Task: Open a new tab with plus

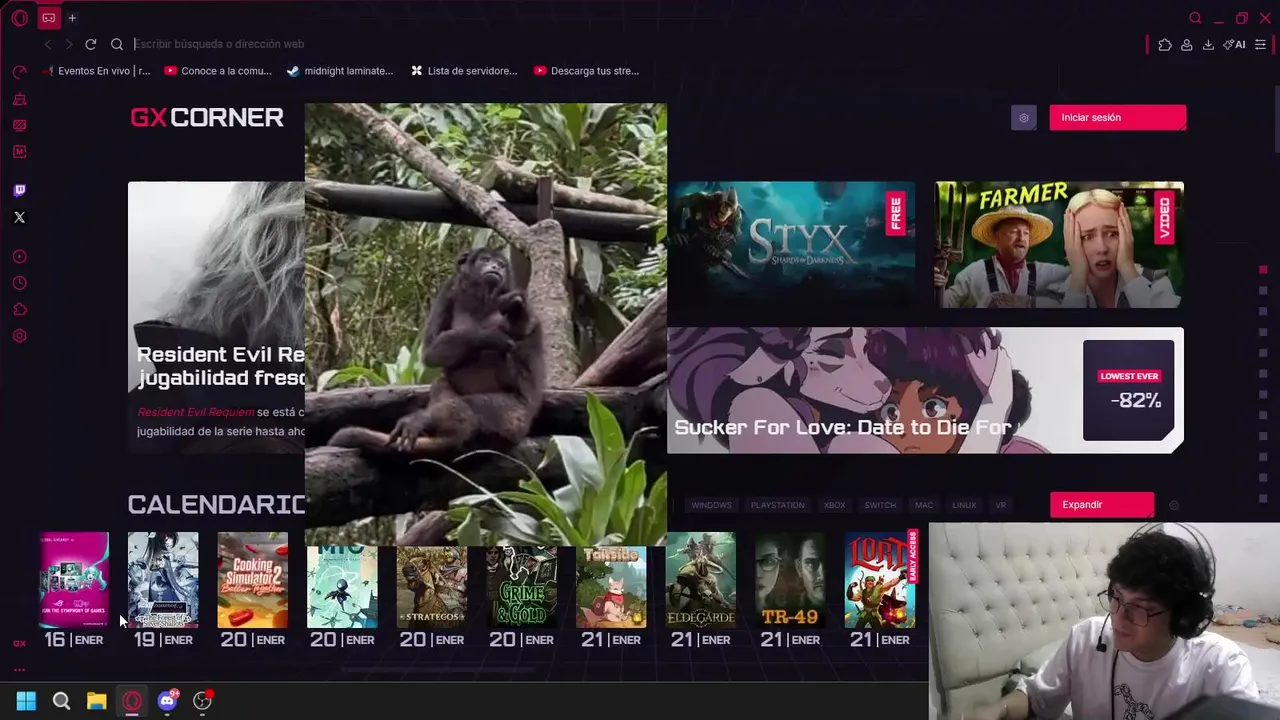Action: (72, 18)
